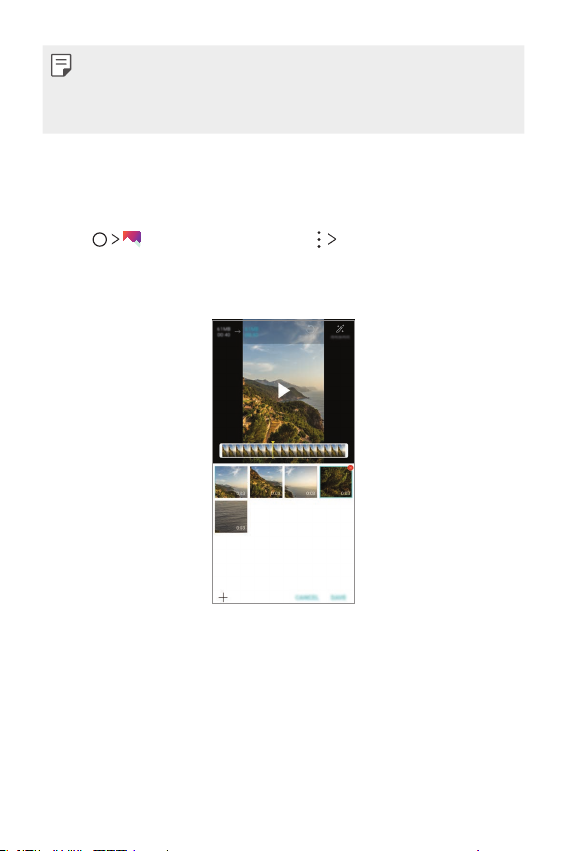
Task: Tap the Gallery app icon
Action: point(132,239)
